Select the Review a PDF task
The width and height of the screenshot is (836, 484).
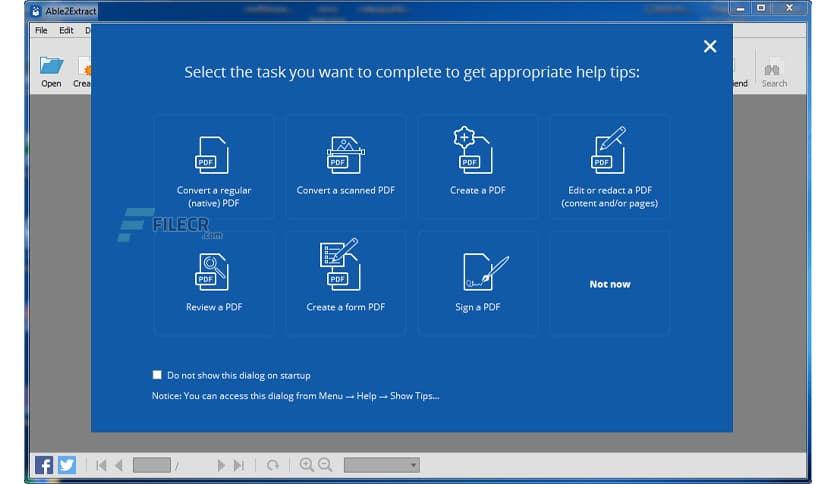click(x=214, y=283)
